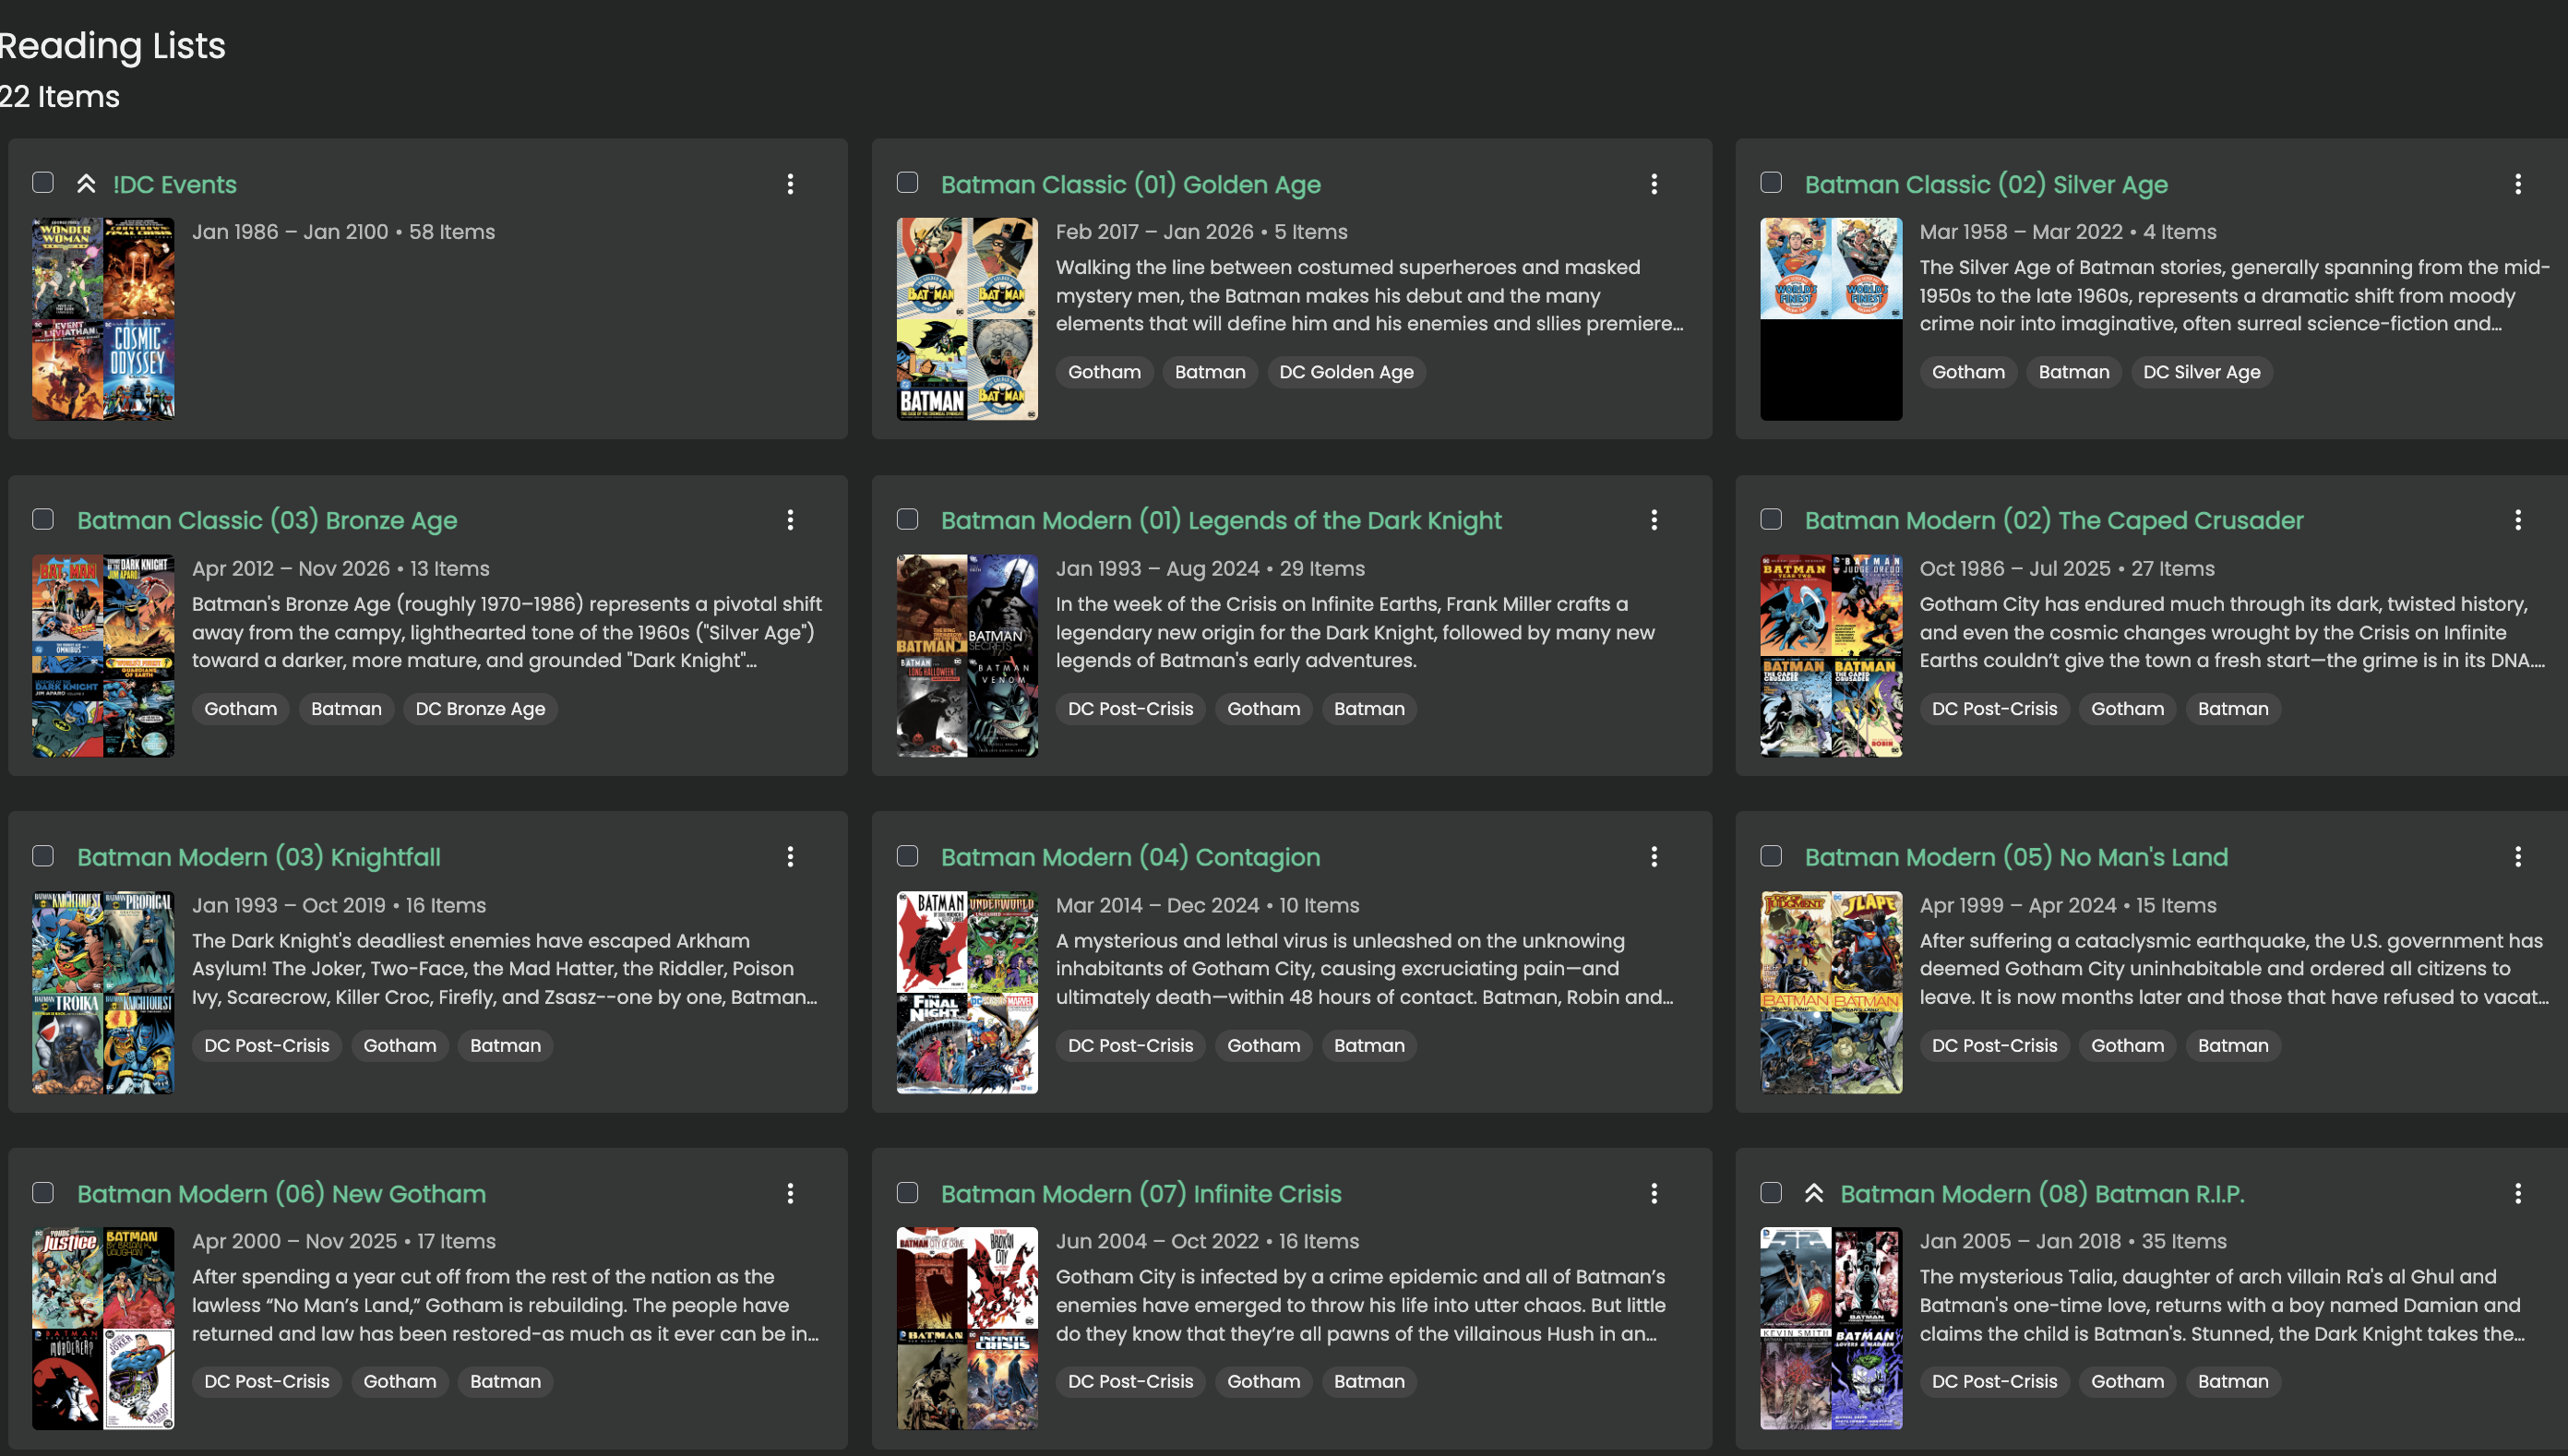This screenshot has height=1456, width=2568.
Task: Open Batman Modern (06) New Gotham title link
Action: coord(281,1194)
